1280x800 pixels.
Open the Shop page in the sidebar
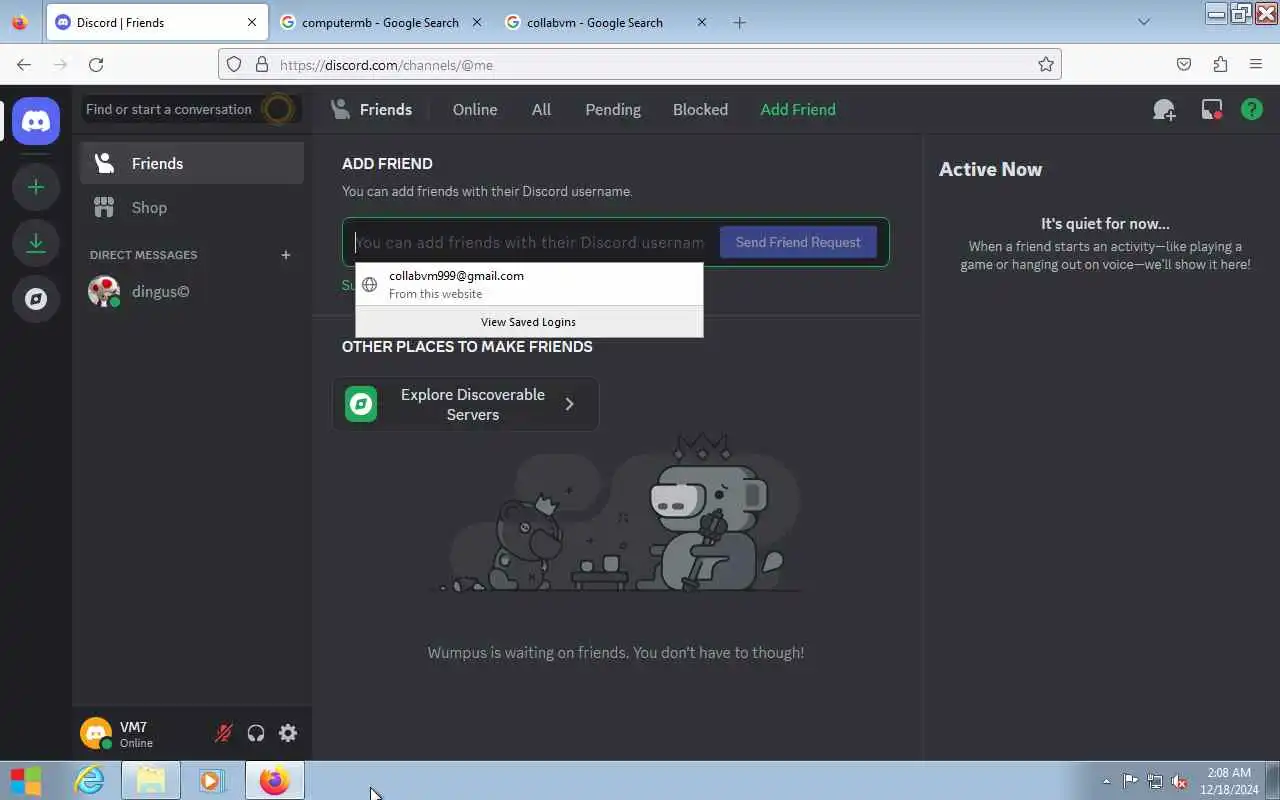coord(192,207)
